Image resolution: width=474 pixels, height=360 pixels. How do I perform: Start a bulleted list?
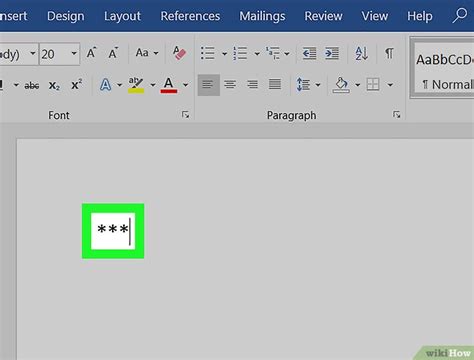point(207,53)
